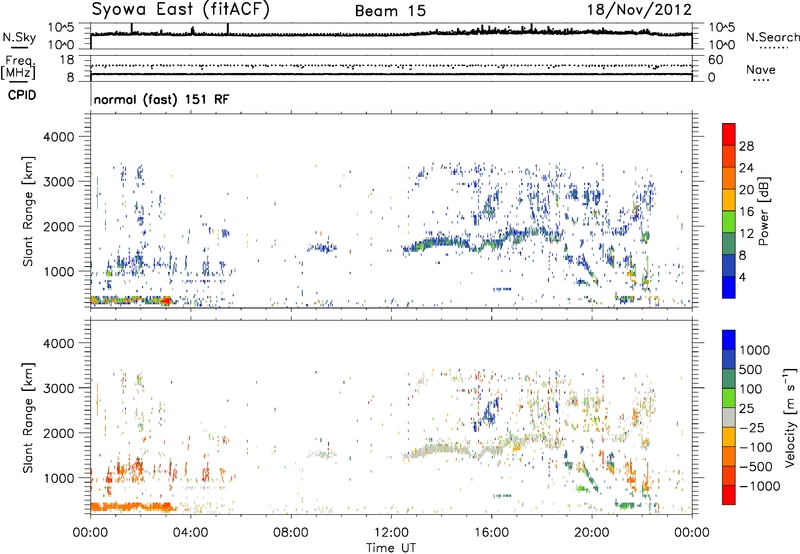800x554 pixels.
Task: Click the "25" label on the velocity colorbar
Action: coord(746,408)
